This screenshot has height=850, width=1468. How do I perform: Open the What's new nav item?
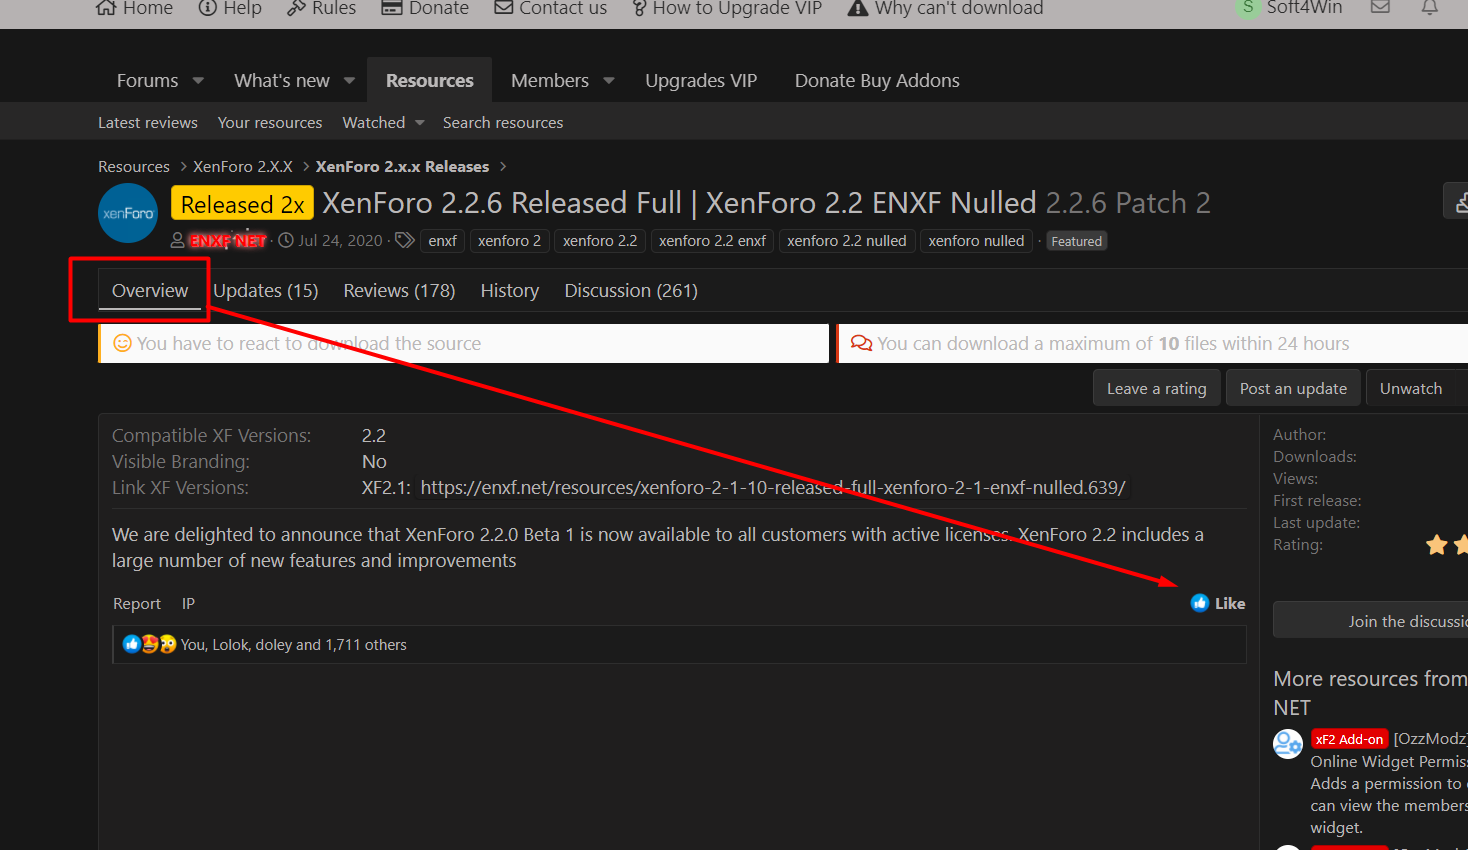[282, 80]
